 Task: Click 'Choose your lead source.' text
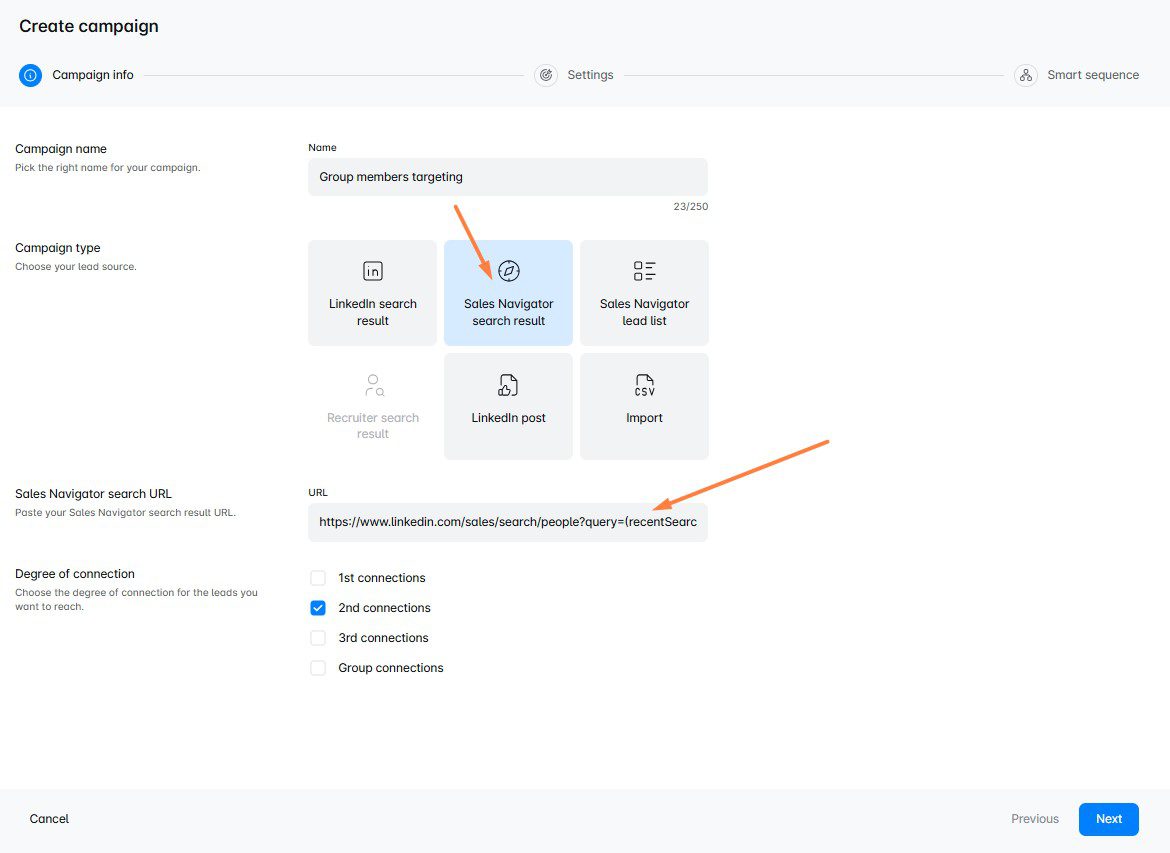(x=75, y=266)
